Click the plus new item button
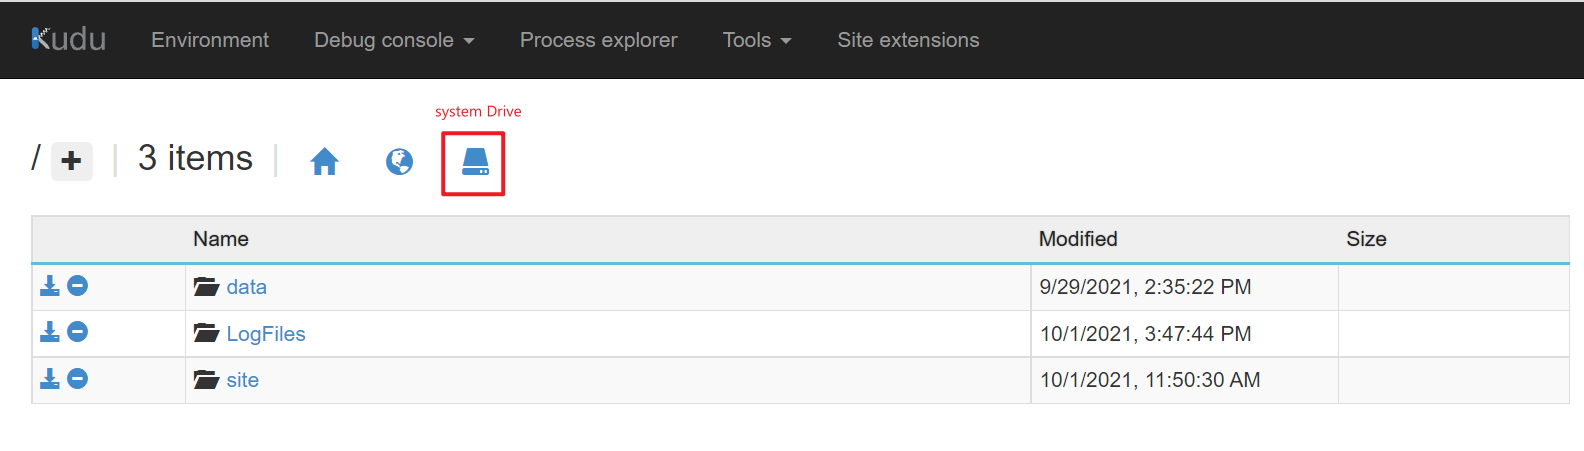 click(71, 161)
